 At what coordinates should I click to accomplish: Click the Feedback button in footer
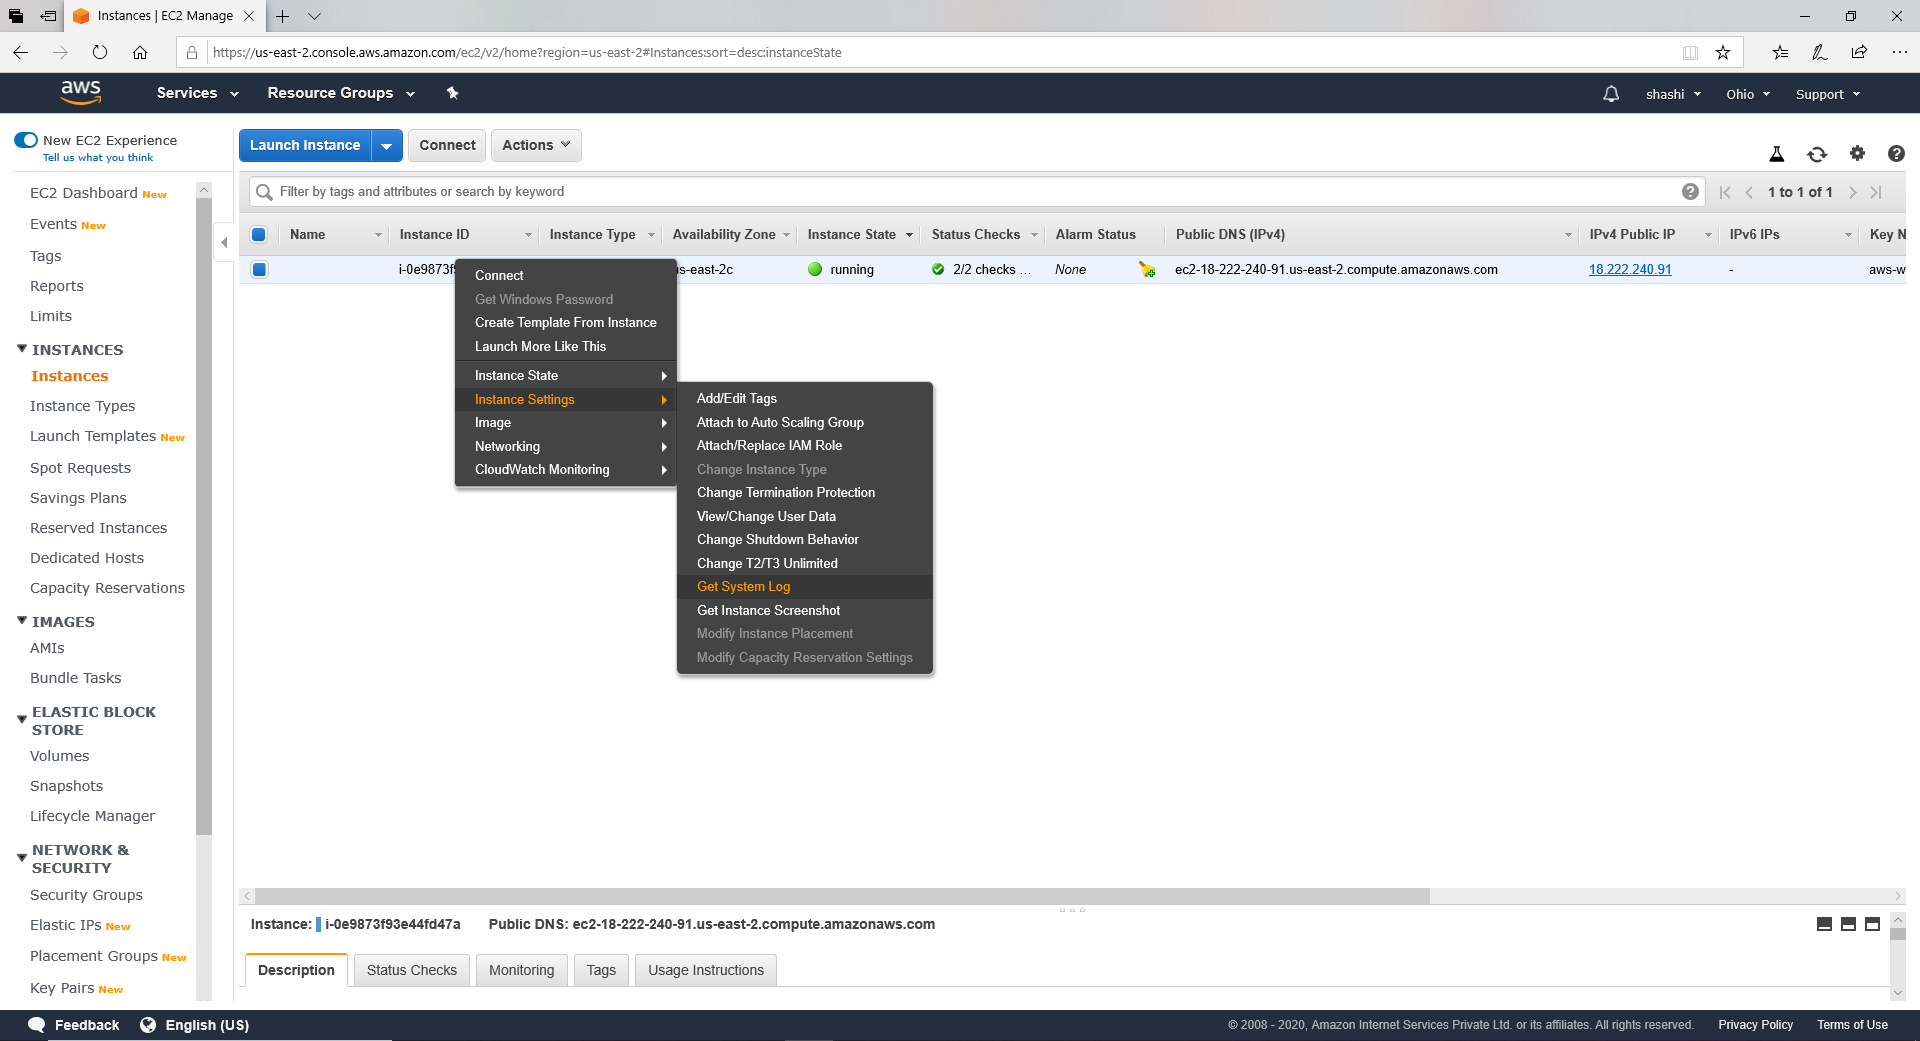(74, 1025)
